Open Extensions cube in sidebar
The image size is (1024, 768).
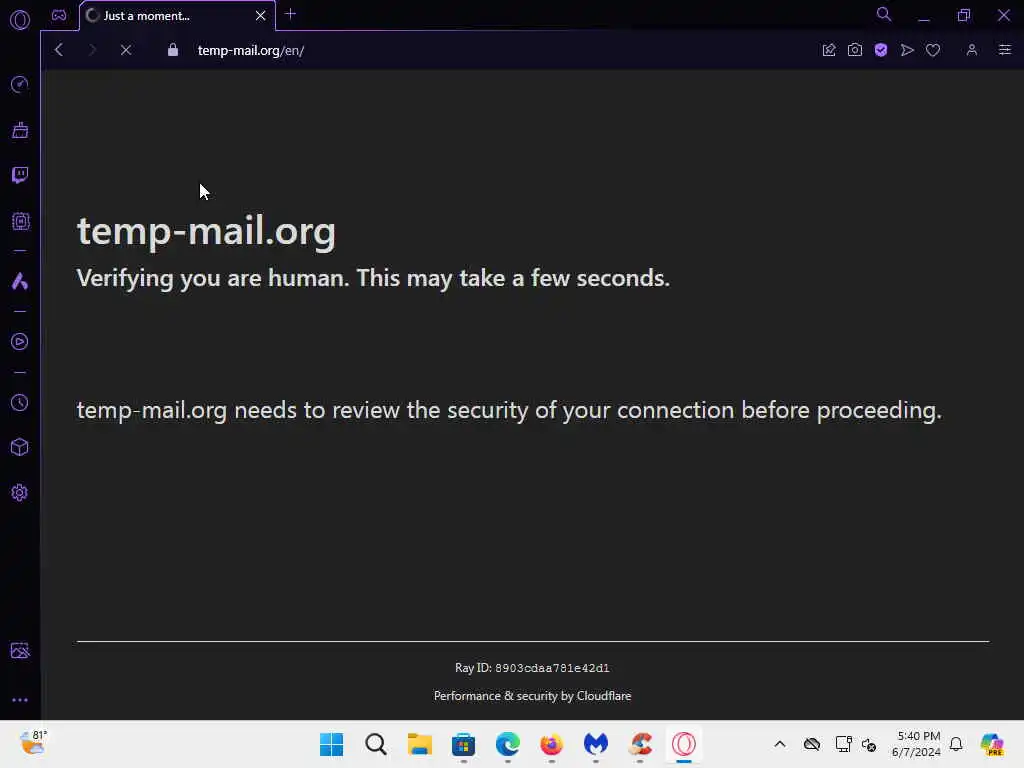(20, 447)
